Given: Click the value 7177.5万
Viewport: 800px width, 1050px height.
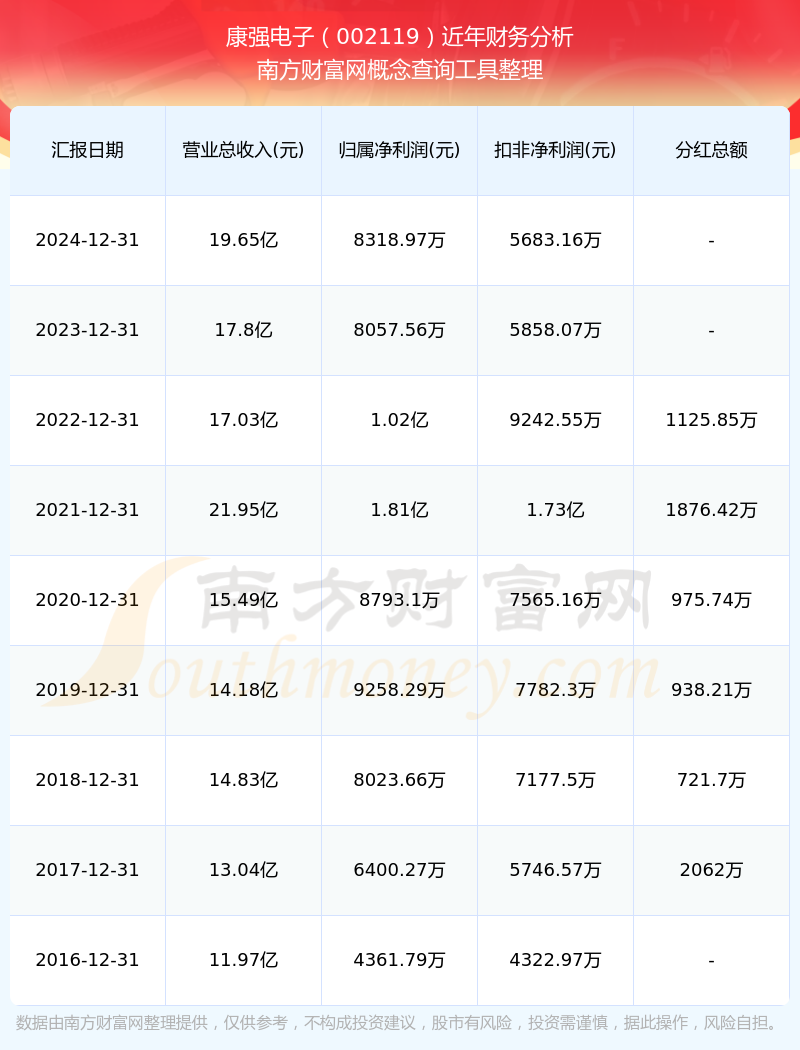Looking at the screenshot, I should [556, 780].
